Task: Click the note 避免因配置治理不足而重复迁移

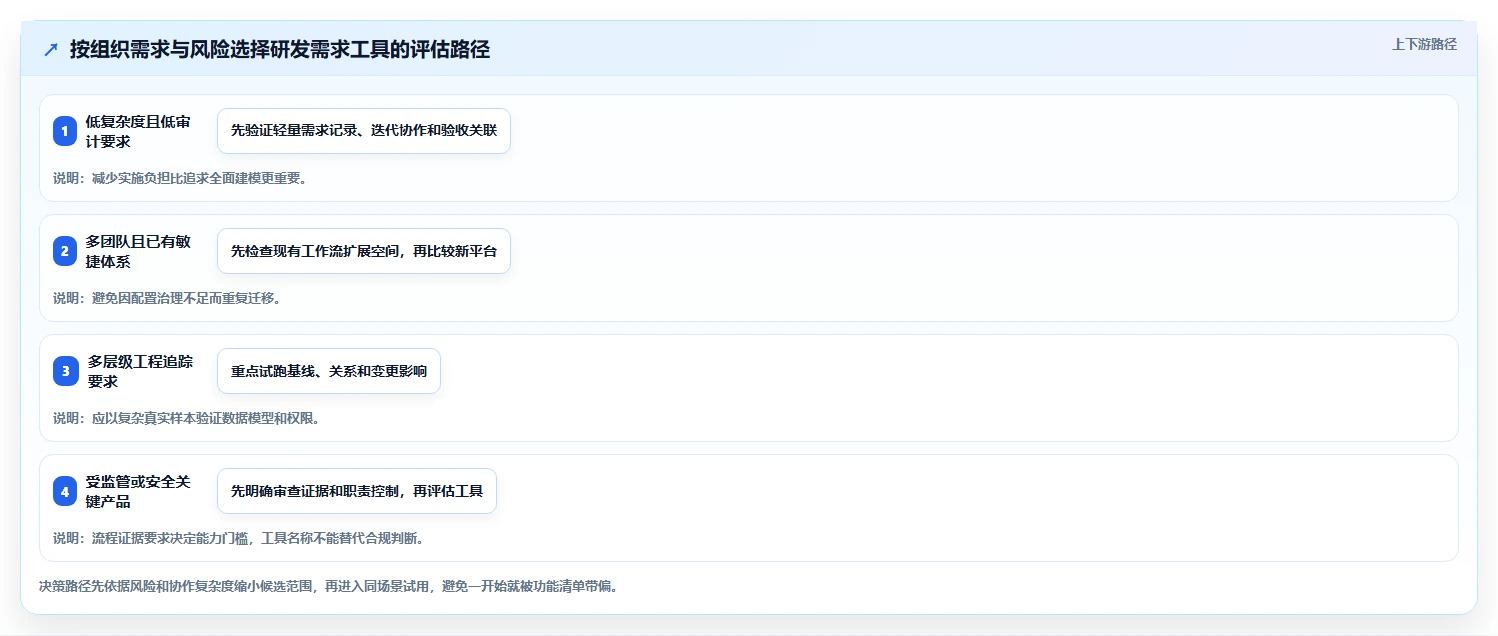Action: 166,298
